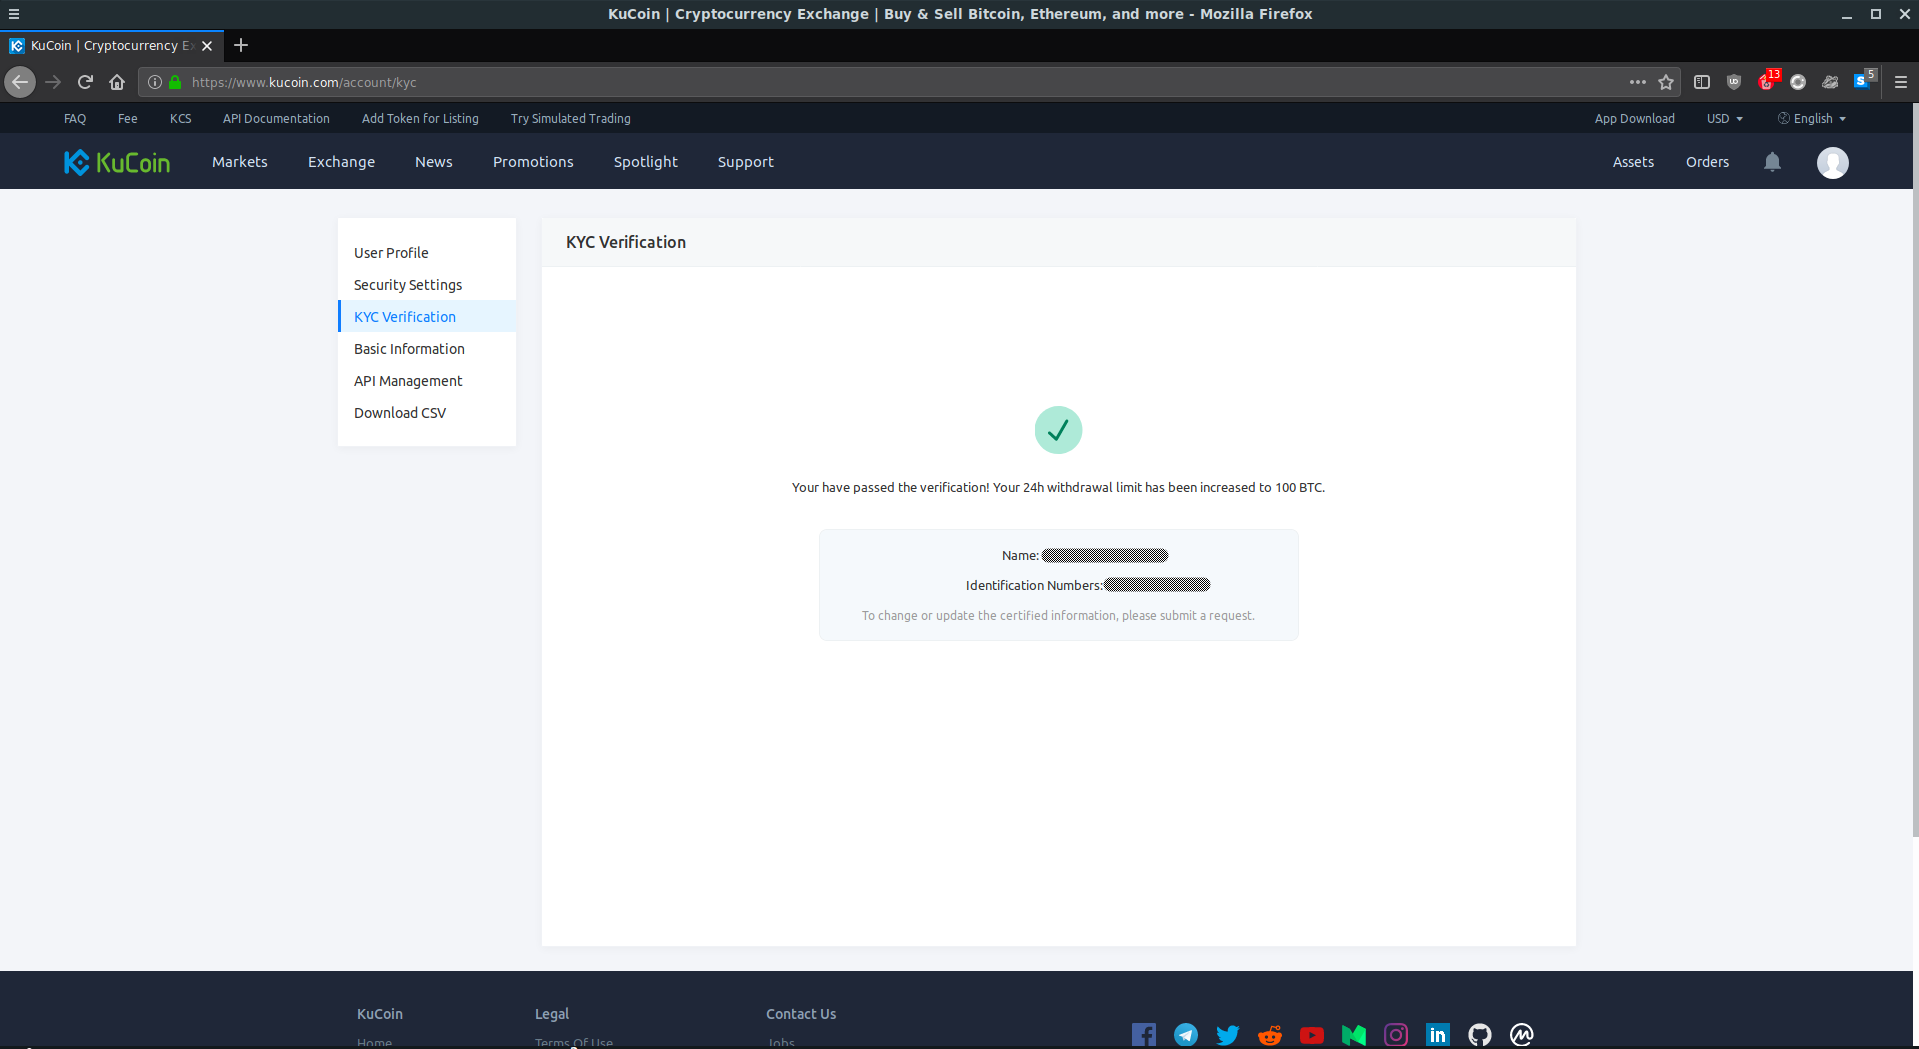Screen dimensions: 1919x1049
Task: Select User Profile in sidebar
Action: [x=427, y=253]
